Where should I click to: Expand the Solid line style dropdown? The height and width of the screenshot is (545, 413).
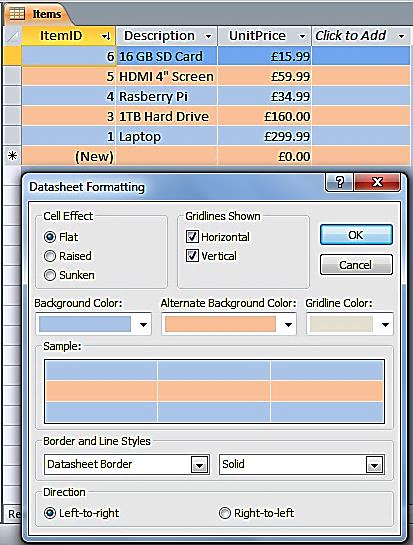374,465
